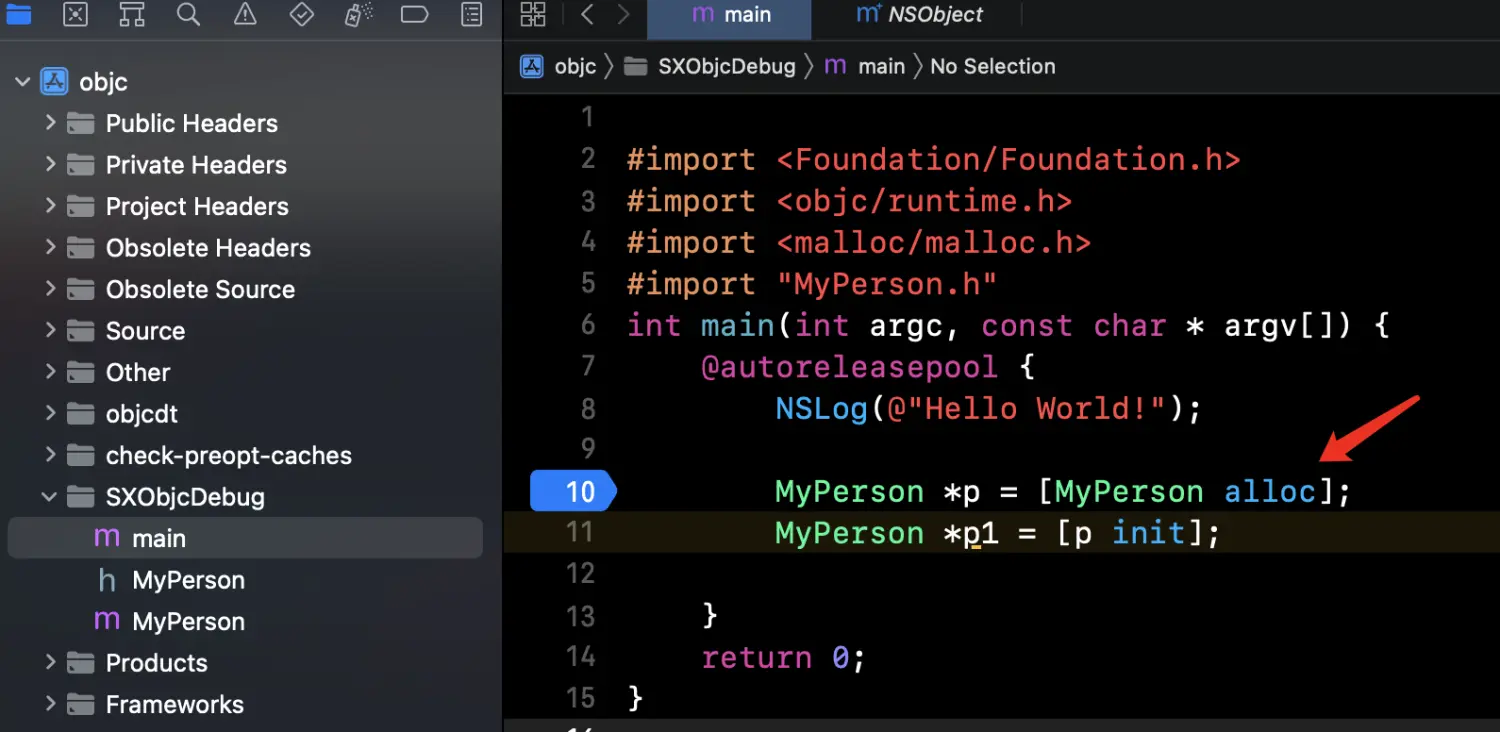1500x732 pixels.
Task: Open the Report navigator
Action: tap(471, 14)
